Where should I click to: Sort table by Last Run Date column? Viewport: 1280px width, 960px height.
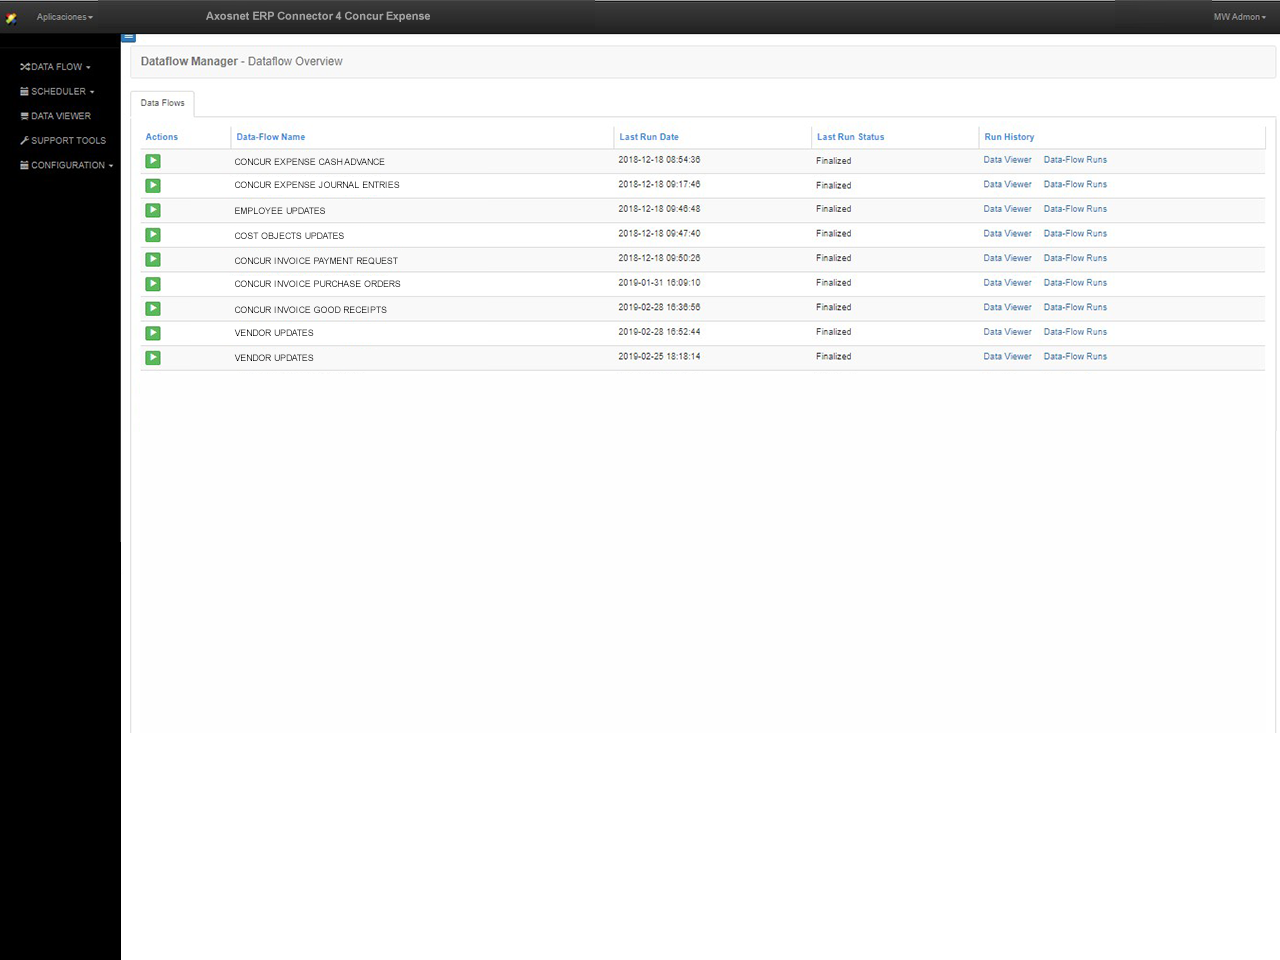pos(648,136)
